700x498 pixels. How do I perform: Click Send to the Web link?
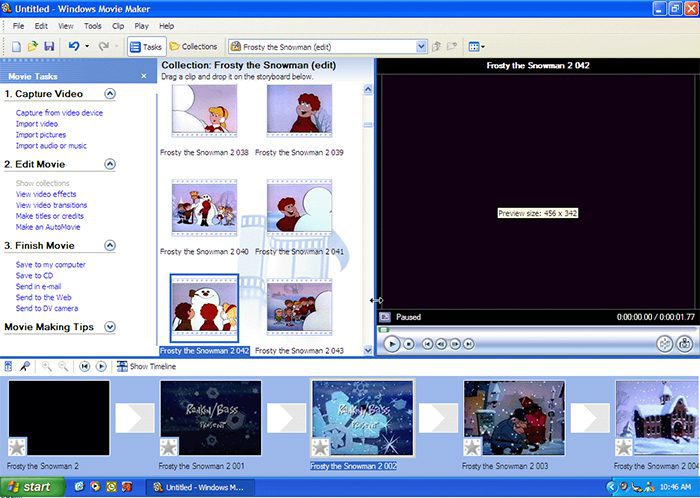[43, 297]
